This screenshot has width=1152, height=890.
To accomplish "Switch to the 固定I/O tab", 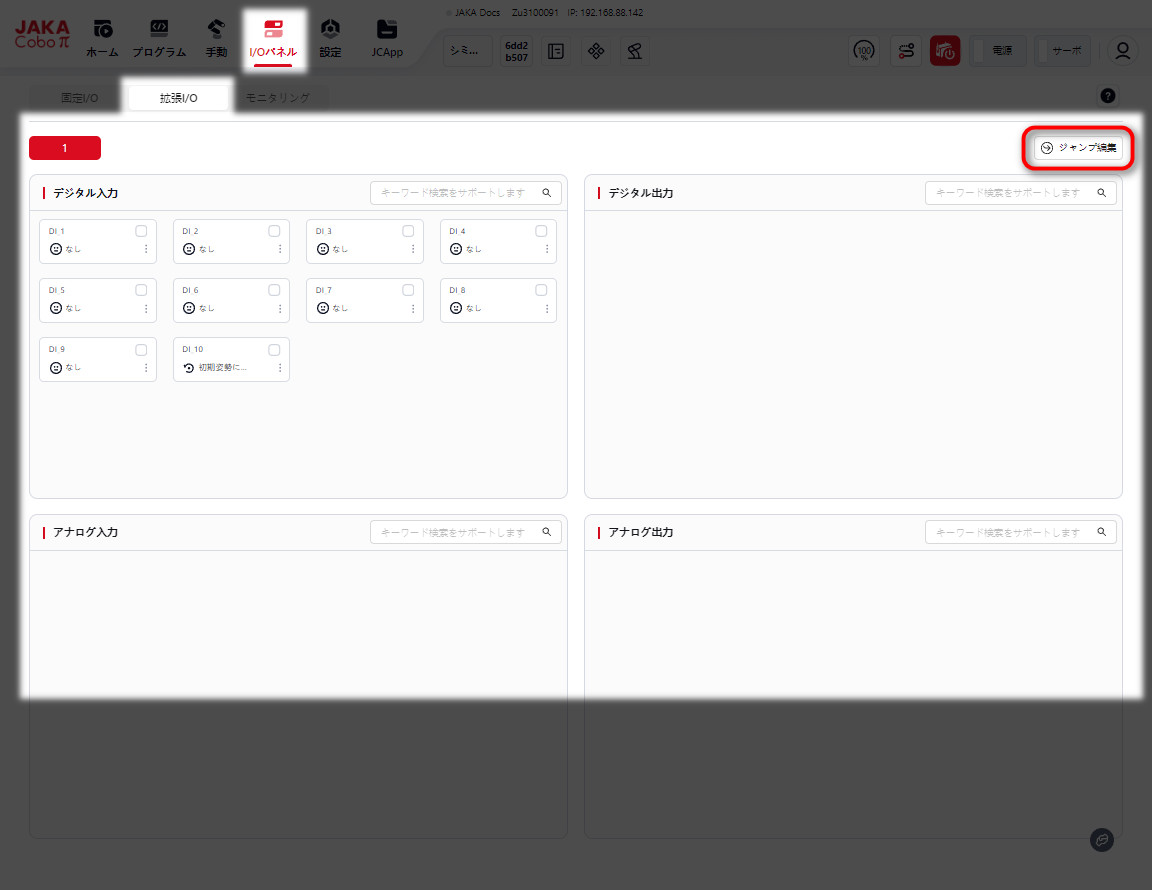I will (80, 98).
